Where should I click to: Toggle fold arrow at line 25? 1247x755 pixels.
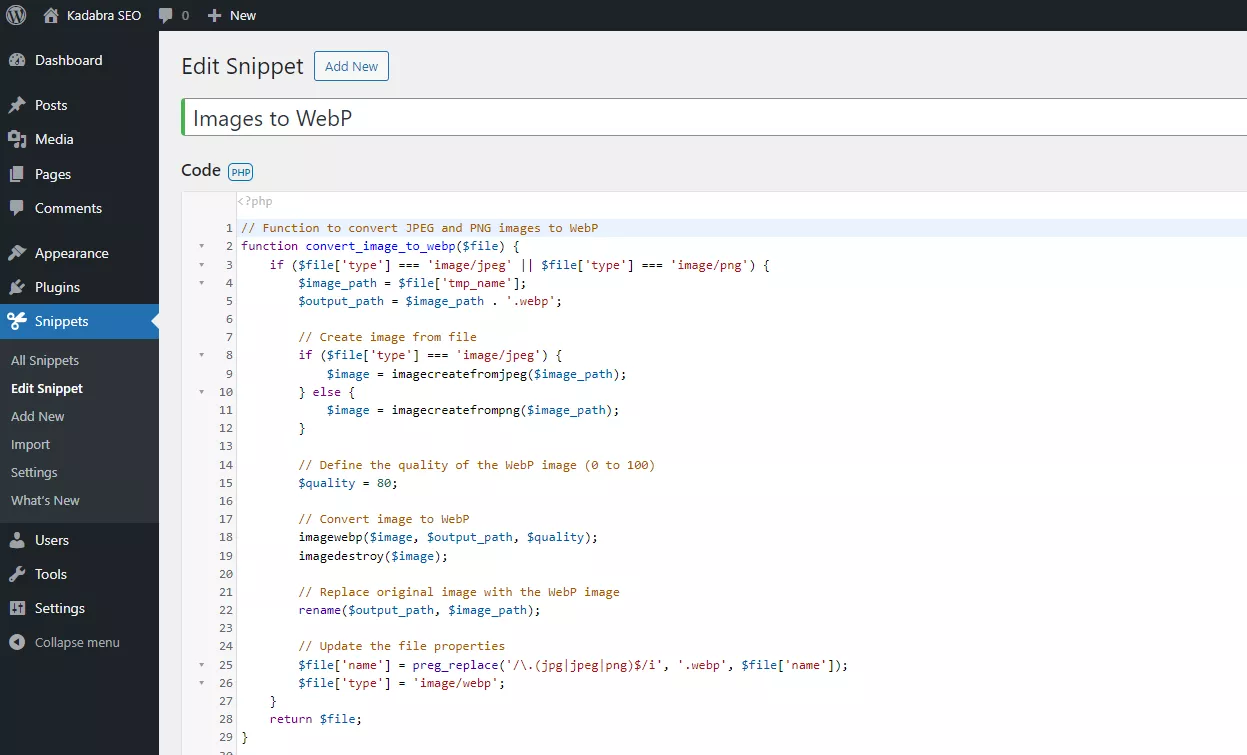[x=202, y=665]
